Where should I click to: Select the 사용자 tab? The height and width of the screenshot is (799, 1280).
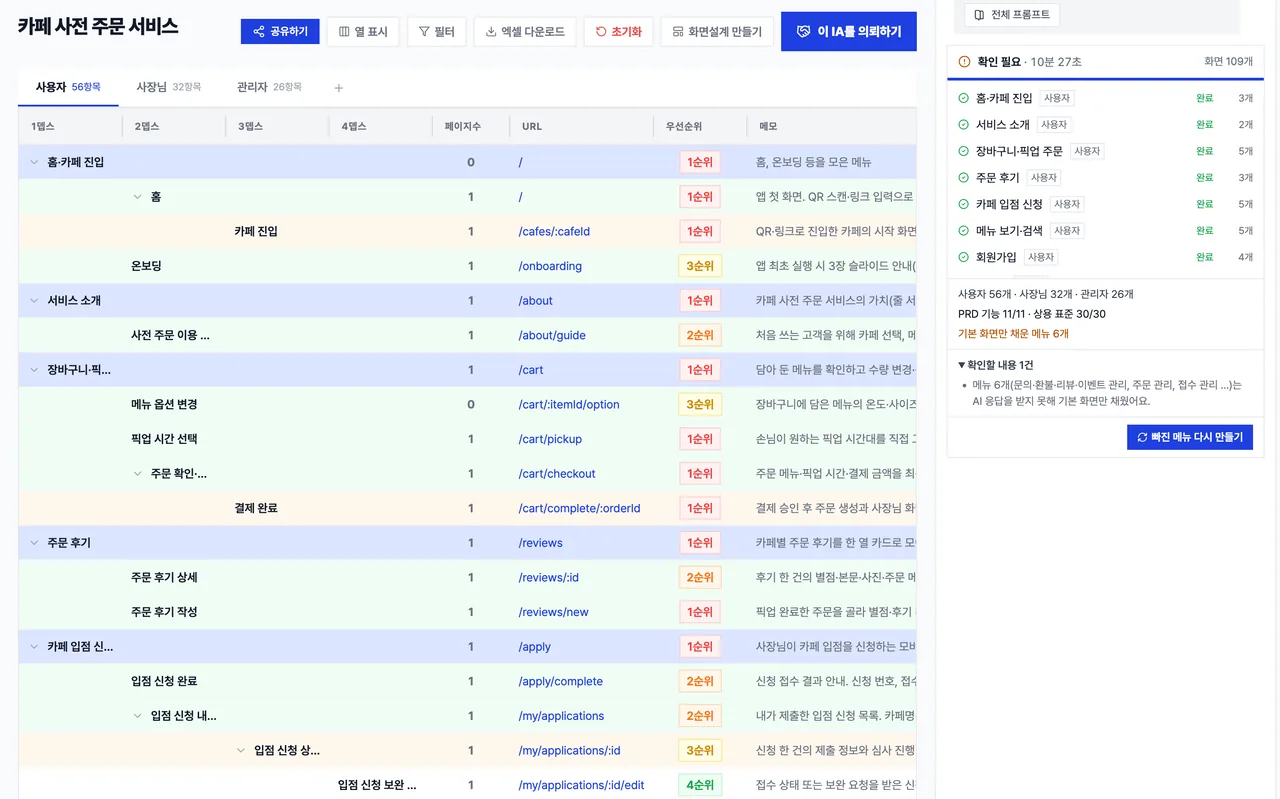[68, 87]
